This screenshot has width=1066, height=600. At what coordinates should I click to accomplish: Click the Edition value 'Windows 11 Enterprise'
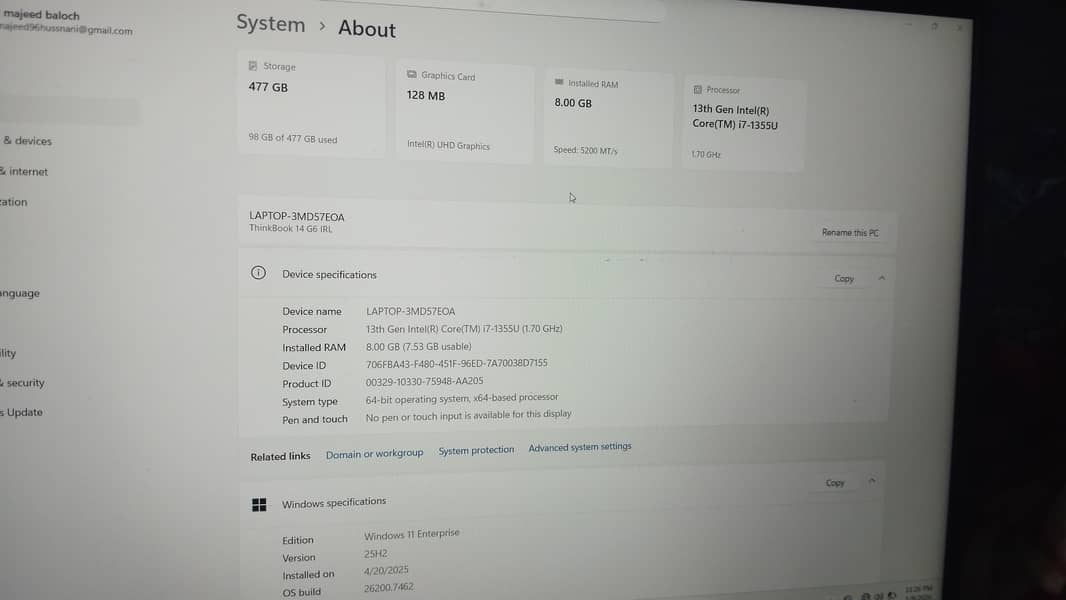tap(411, 534)
